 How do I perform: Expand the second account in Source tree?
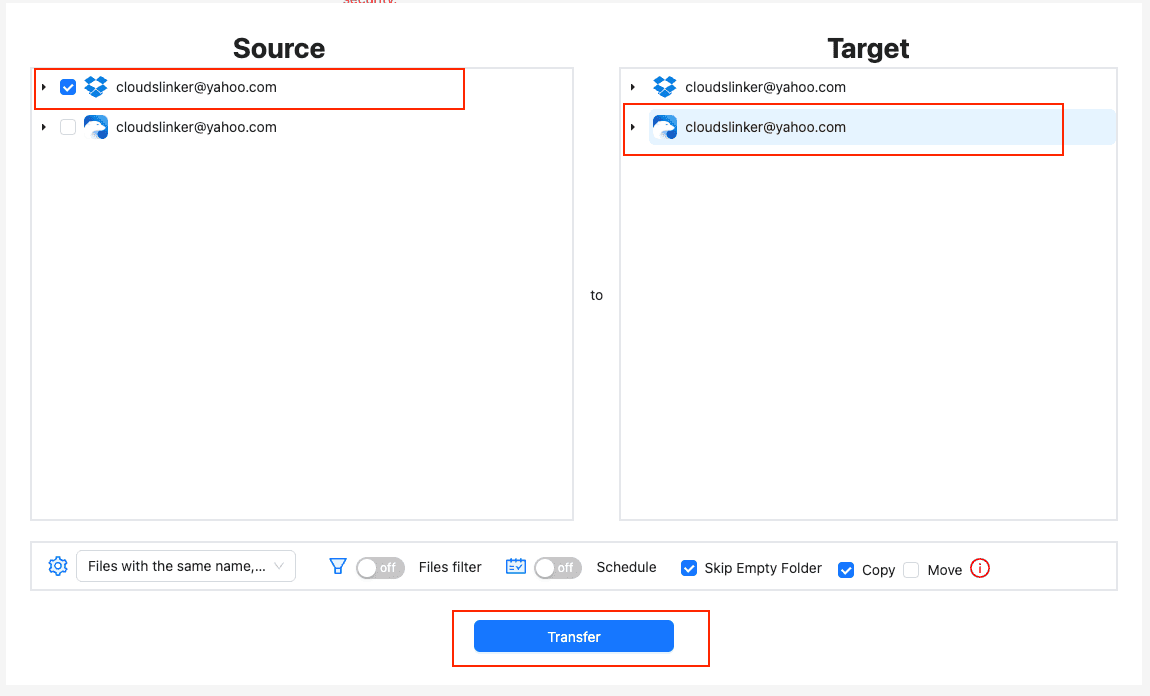point(44,127)
